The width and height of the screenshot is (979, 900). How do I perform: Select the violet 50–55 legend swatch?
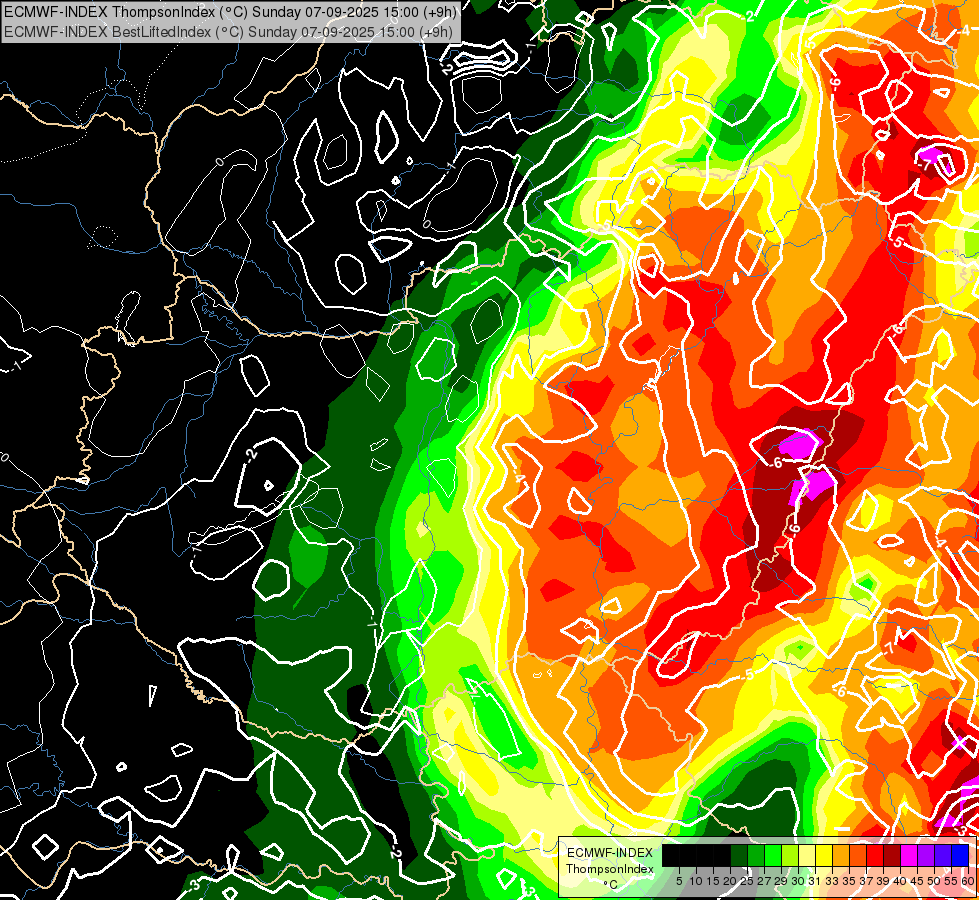(x=943, y=855)
